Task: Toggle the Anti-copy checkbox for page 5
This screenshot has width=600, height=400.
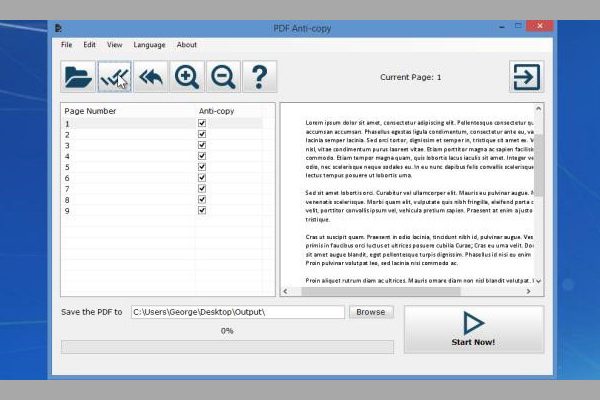Action: (x=202, y=167)
